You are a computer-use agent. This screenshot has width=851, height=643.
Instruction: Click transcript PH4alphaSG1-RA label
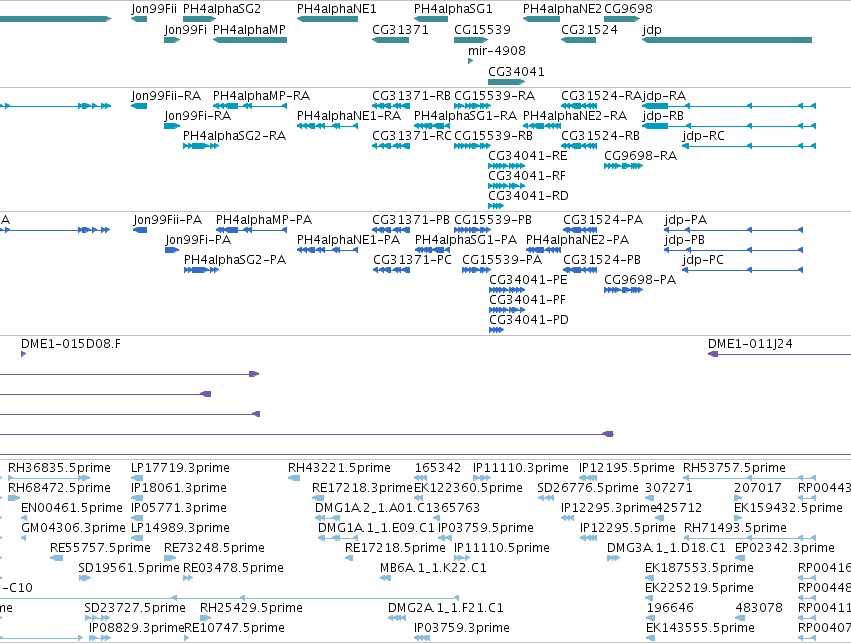pos(465,116)
